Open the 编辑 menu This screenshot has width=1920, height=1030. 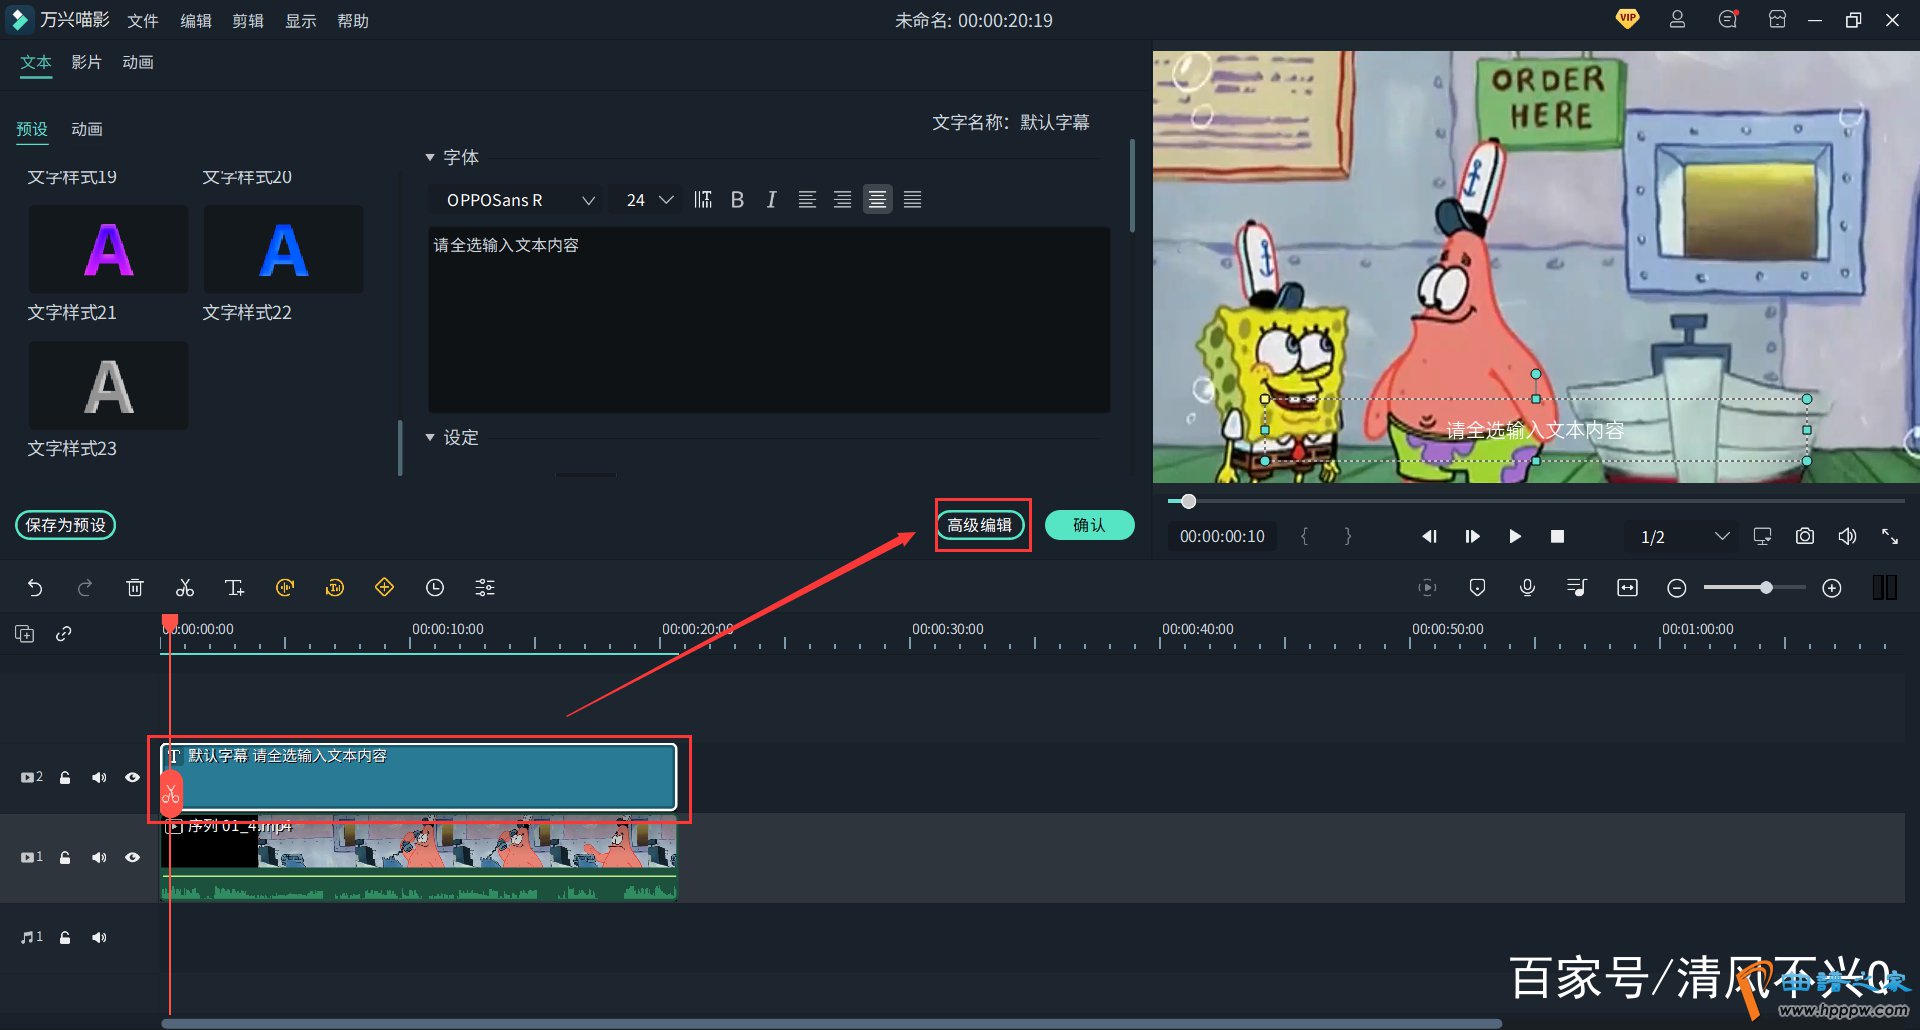click(x=195, y=21)
